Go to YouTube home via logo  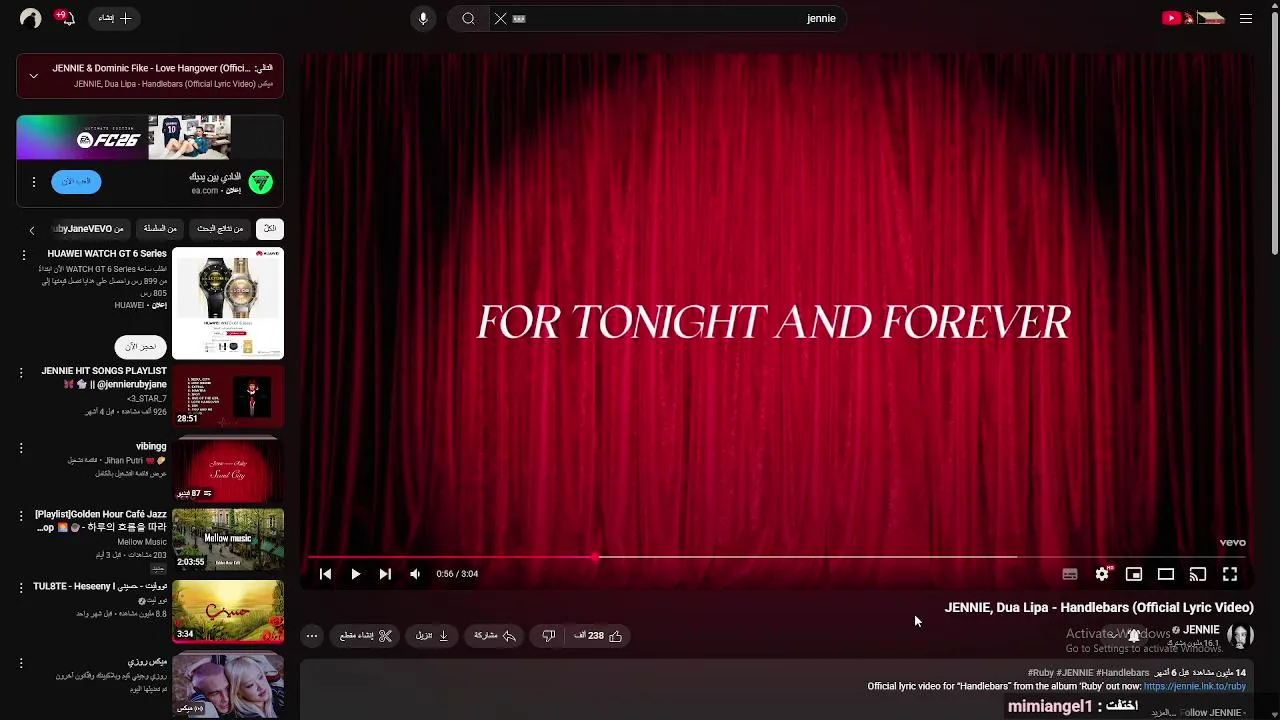1193,18
